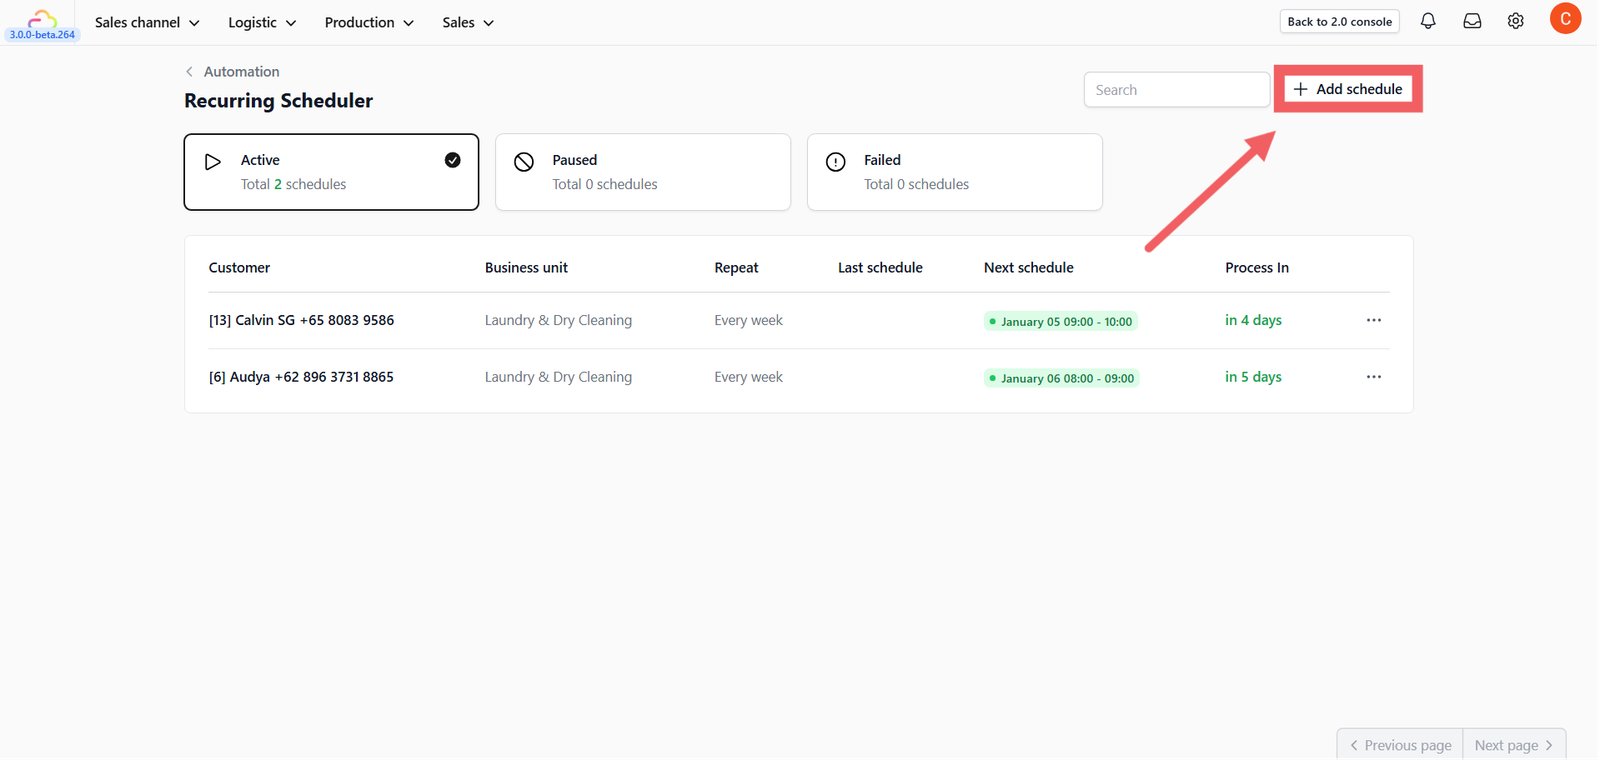The width and height of the screenshot is (1600, 761).
Task: Open settings gear icon
Action: 1517,21
